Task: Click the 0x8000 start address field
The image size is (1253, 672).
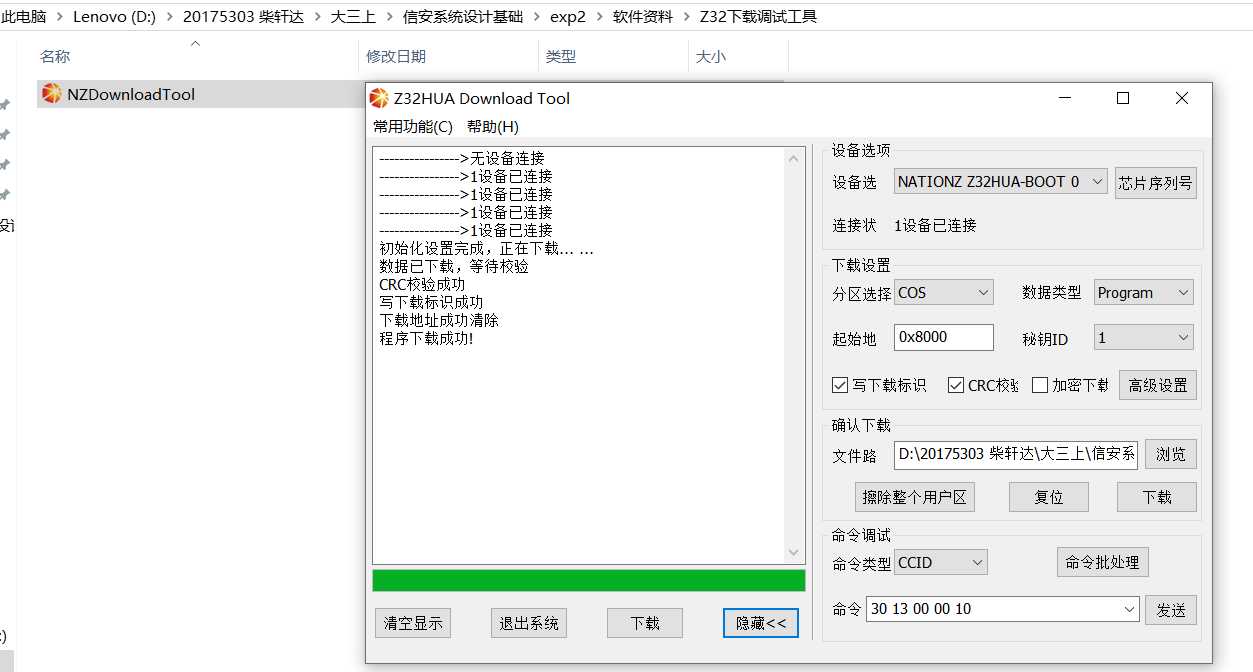Action: [944, 338]
